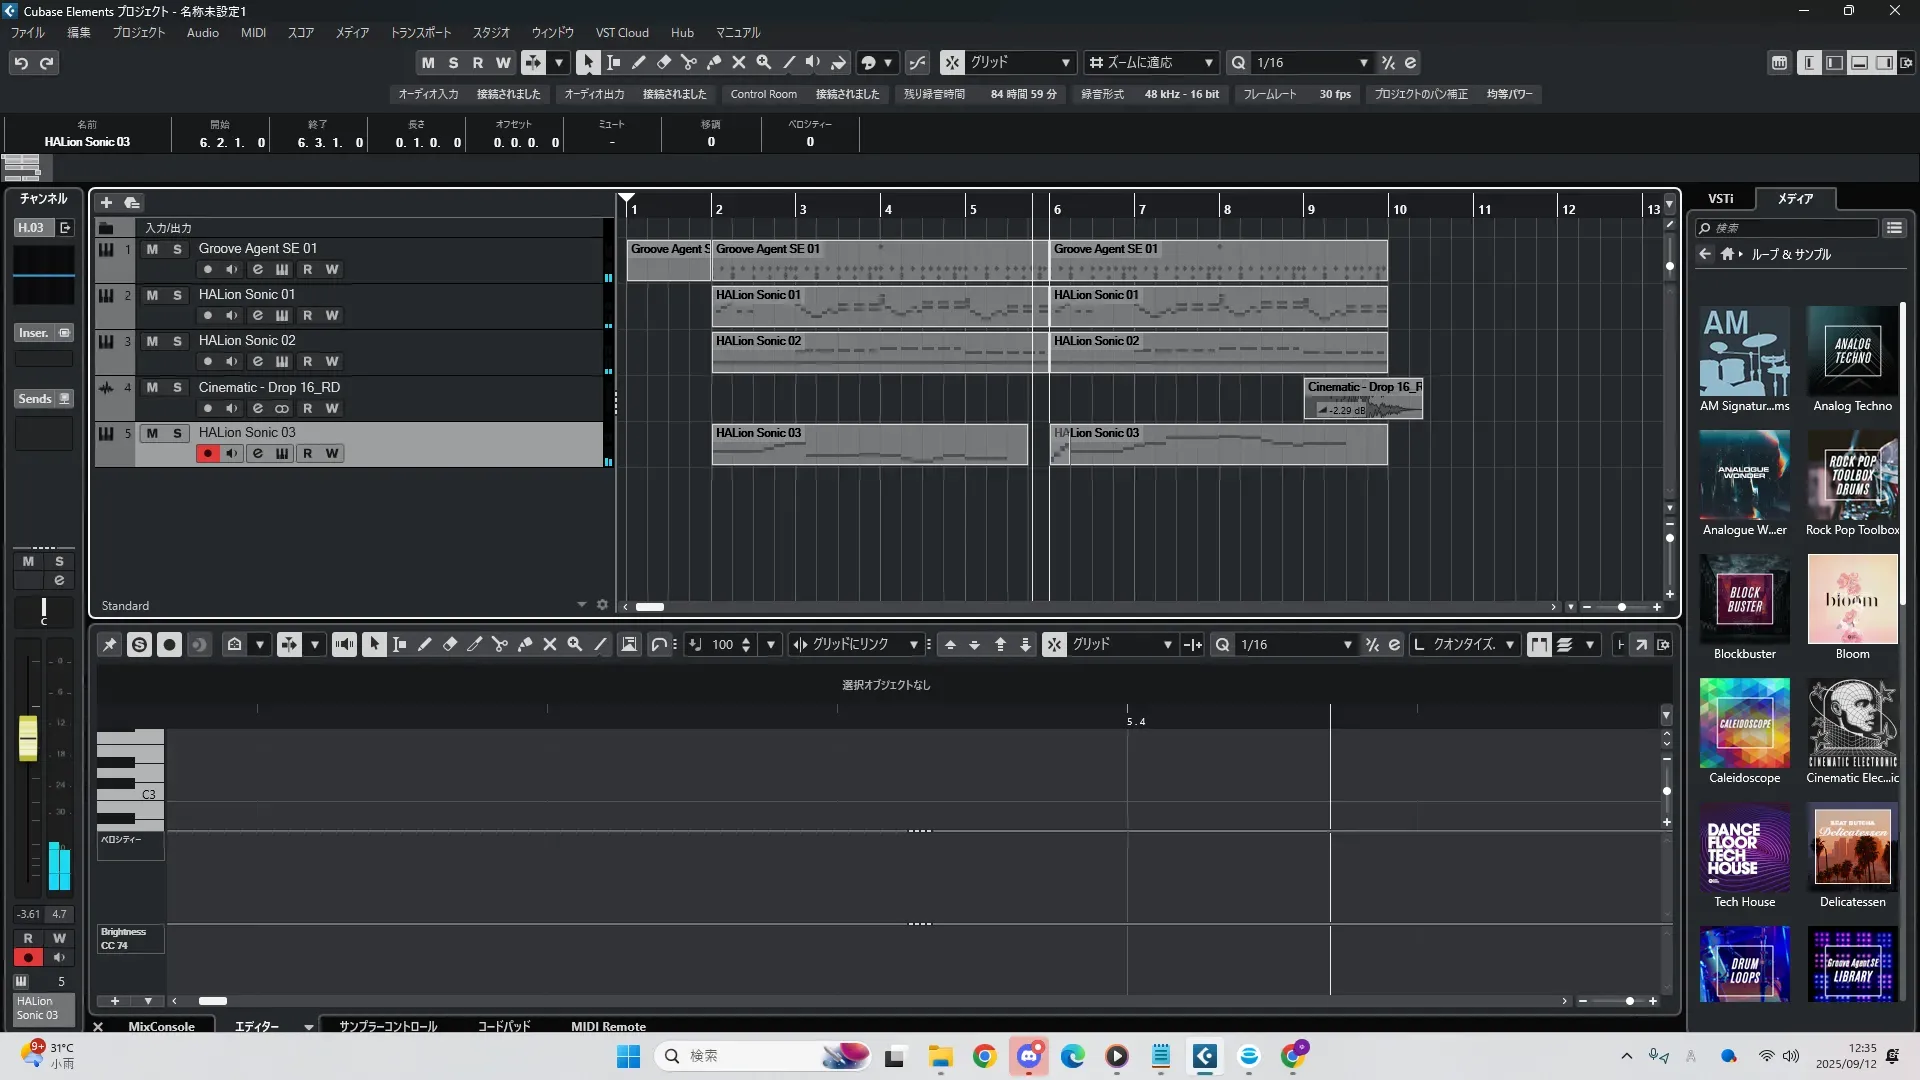Viewport: 1920px width, 1080px height.
Task: Disable record enable on HALion Sonic 03 track
Action: click(x=207, y=453)
